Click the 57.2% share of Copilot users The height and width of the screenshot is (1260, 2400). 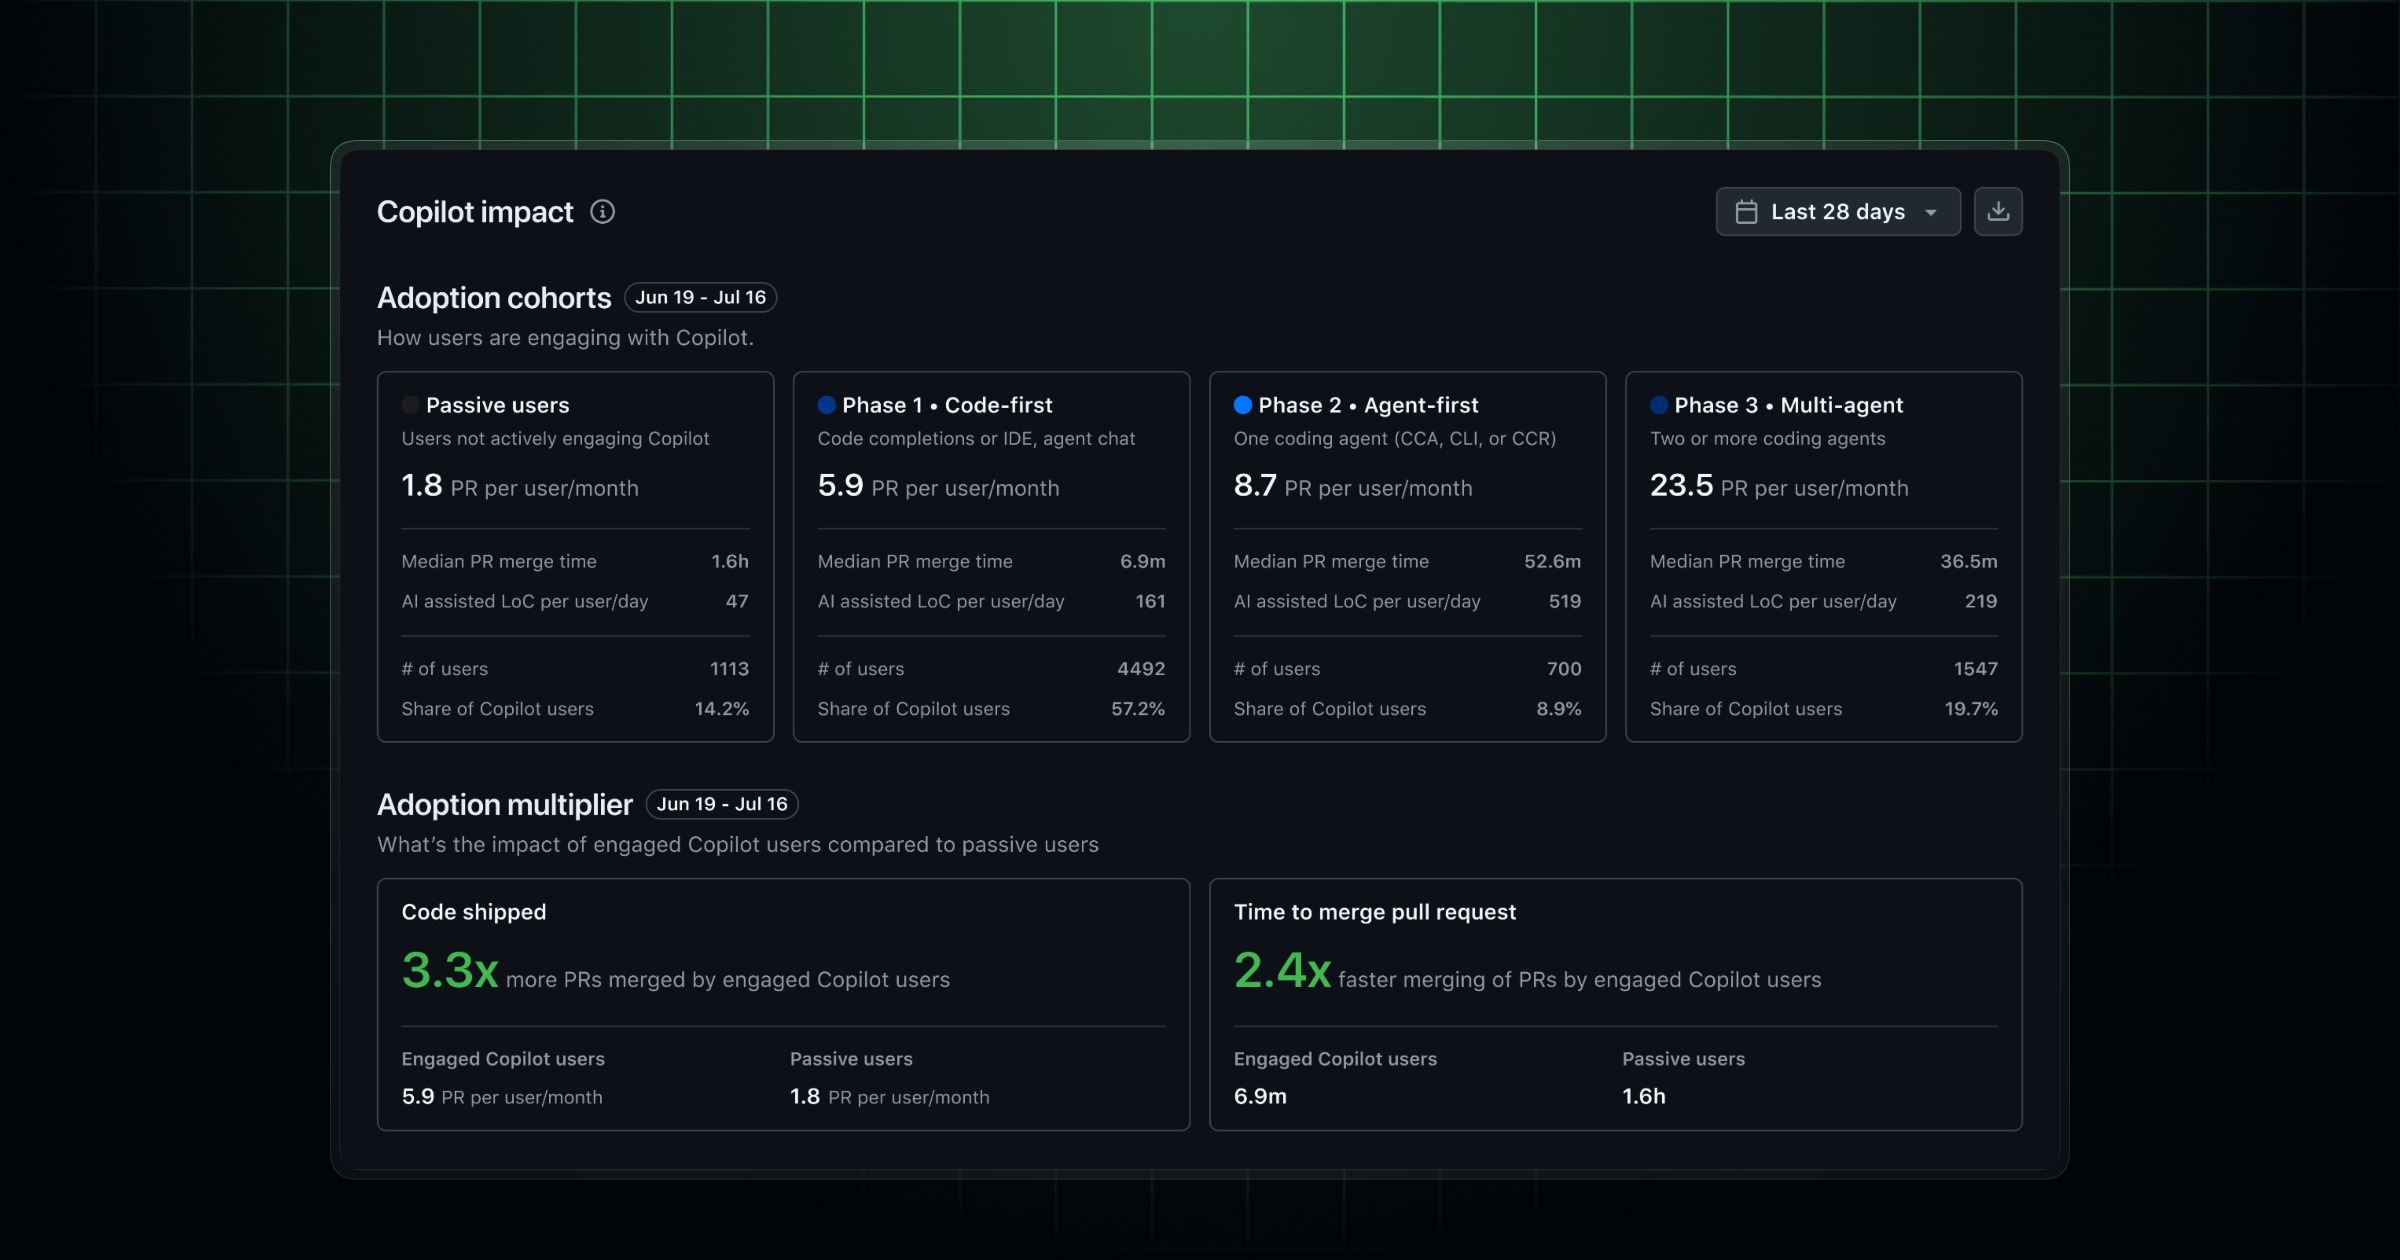pyautogui.click(x=1138, y=709)
